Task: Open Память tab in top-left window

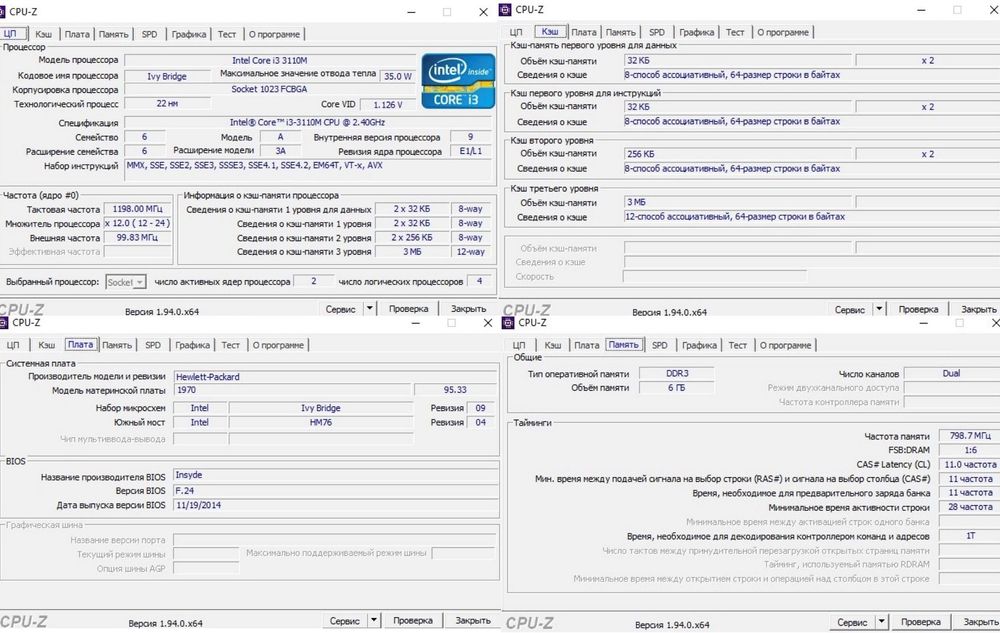Action: [114, 34]
